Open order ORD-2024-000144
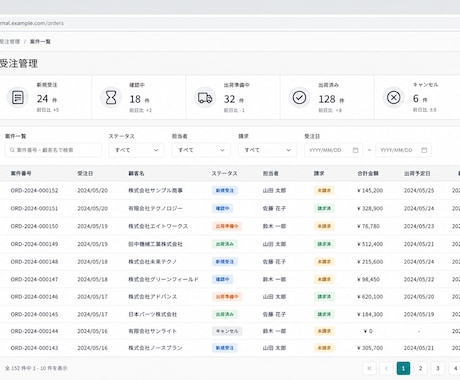The width and height of the screenshot is (460, 380). [x=34, y=331]
